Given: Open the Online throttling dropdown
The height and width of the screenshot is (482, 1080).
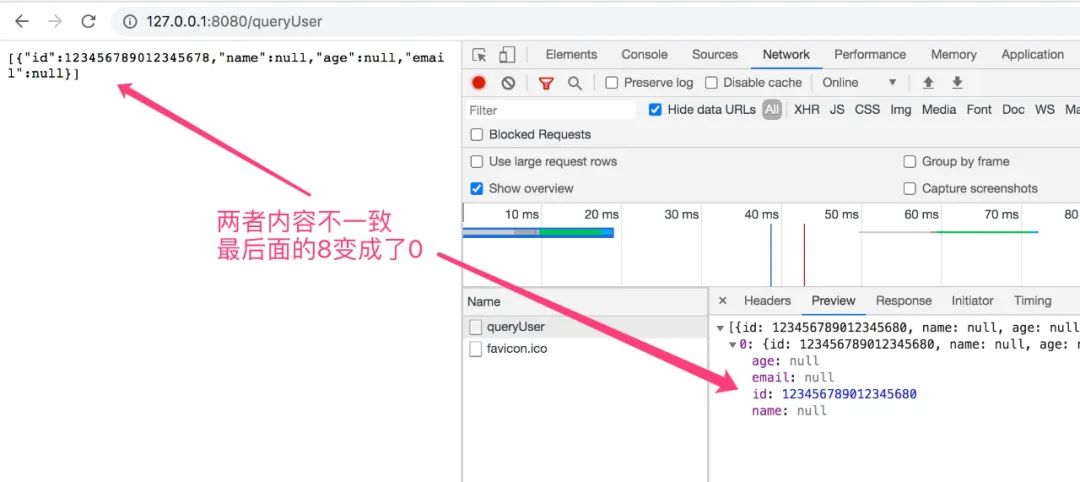Looking at the screenshot, I should [860, 83].
